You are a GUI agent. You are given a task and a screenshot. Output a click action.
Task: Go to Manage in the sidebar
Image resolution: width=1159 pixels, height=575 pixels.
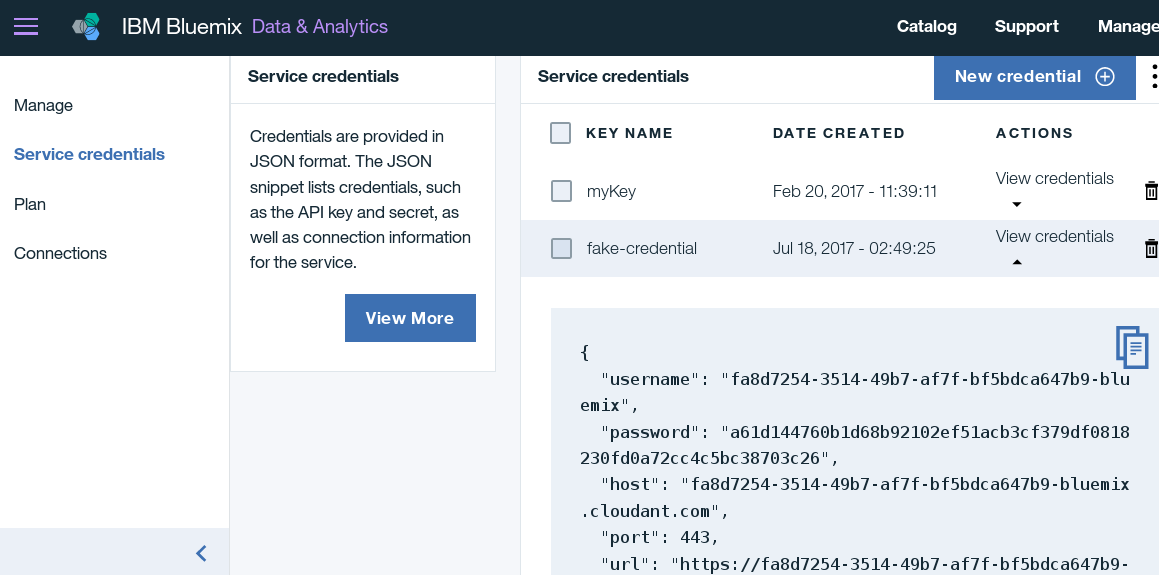click(44, 105)
